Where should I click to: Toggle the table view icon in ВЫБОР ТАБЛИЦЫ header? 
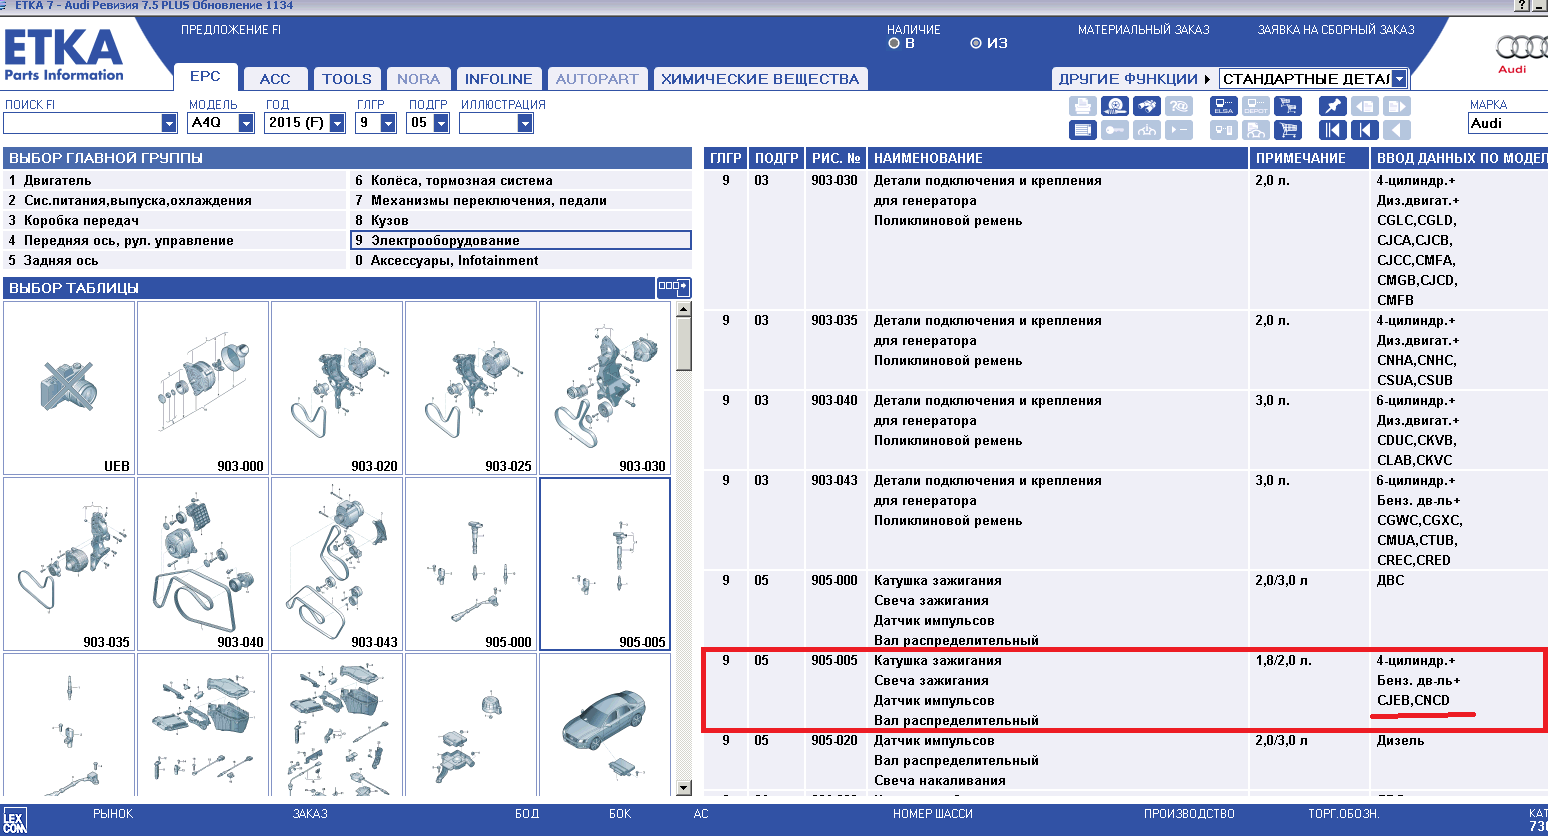(673, 287)
